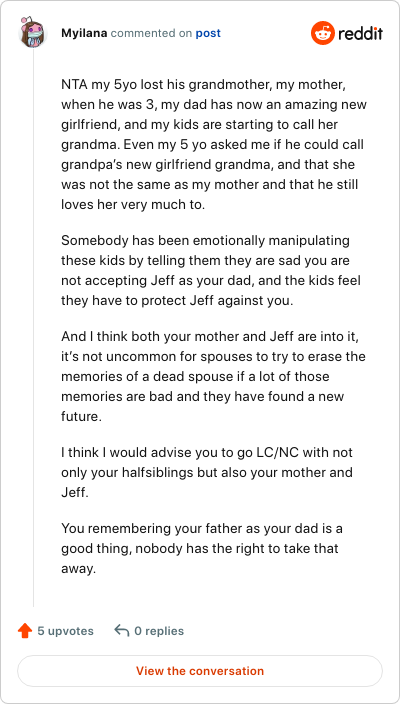400x704 pixels.
Task: Select the "0 replies" label
Action: [159, 631]
